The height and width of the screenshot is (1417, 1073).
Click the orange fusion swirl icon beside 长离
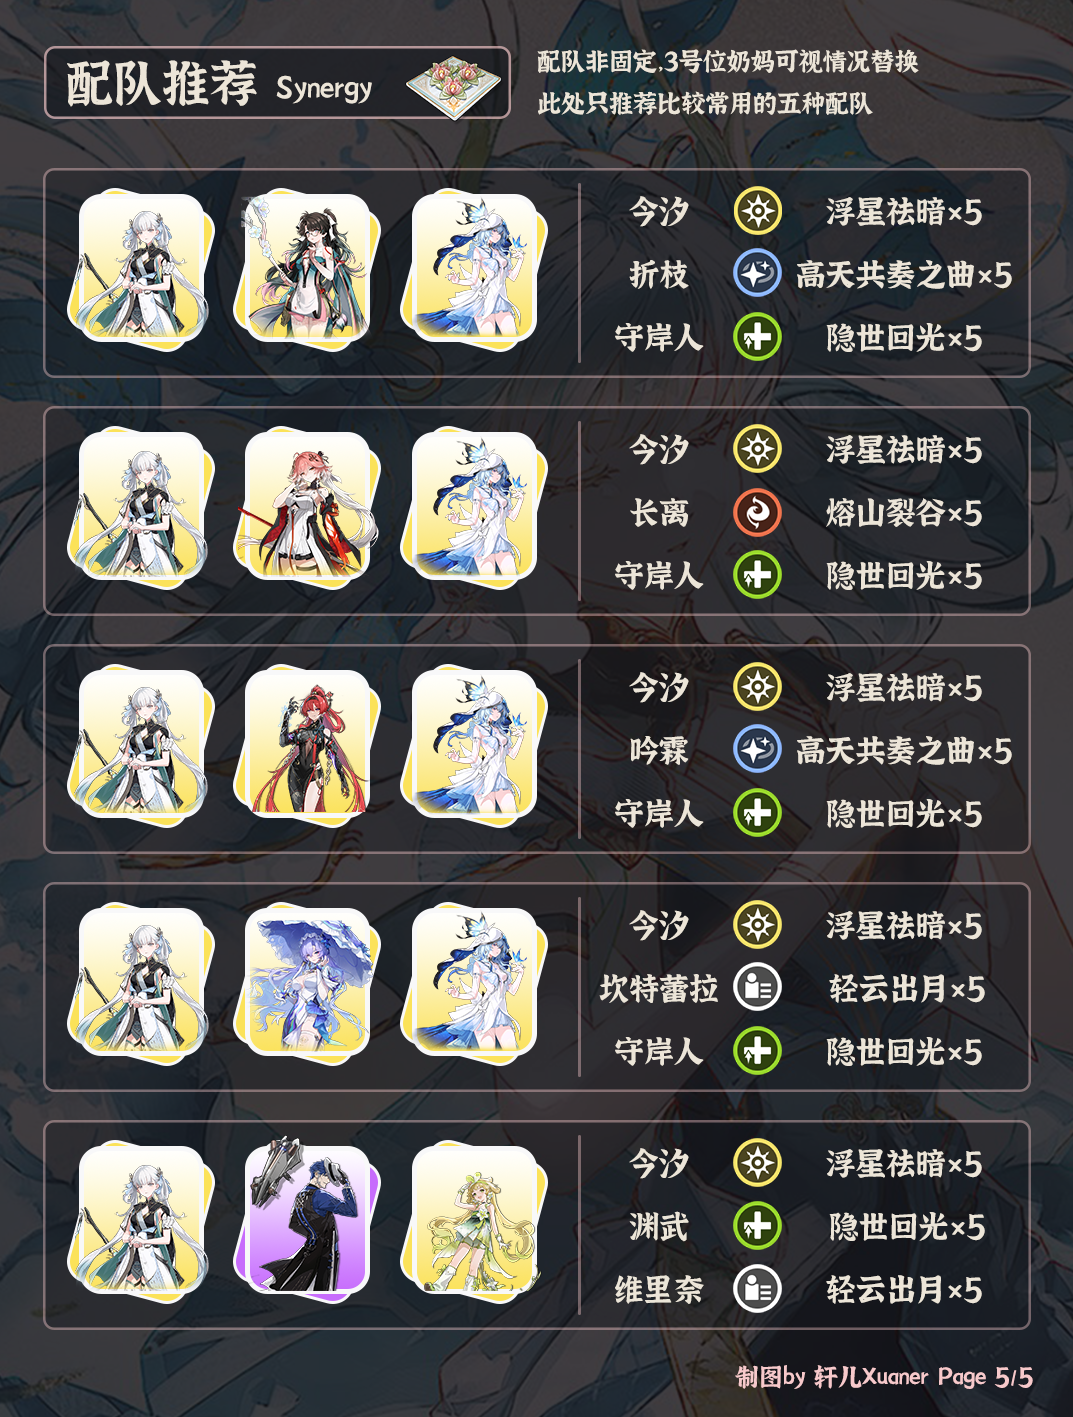tap(757, 513)
